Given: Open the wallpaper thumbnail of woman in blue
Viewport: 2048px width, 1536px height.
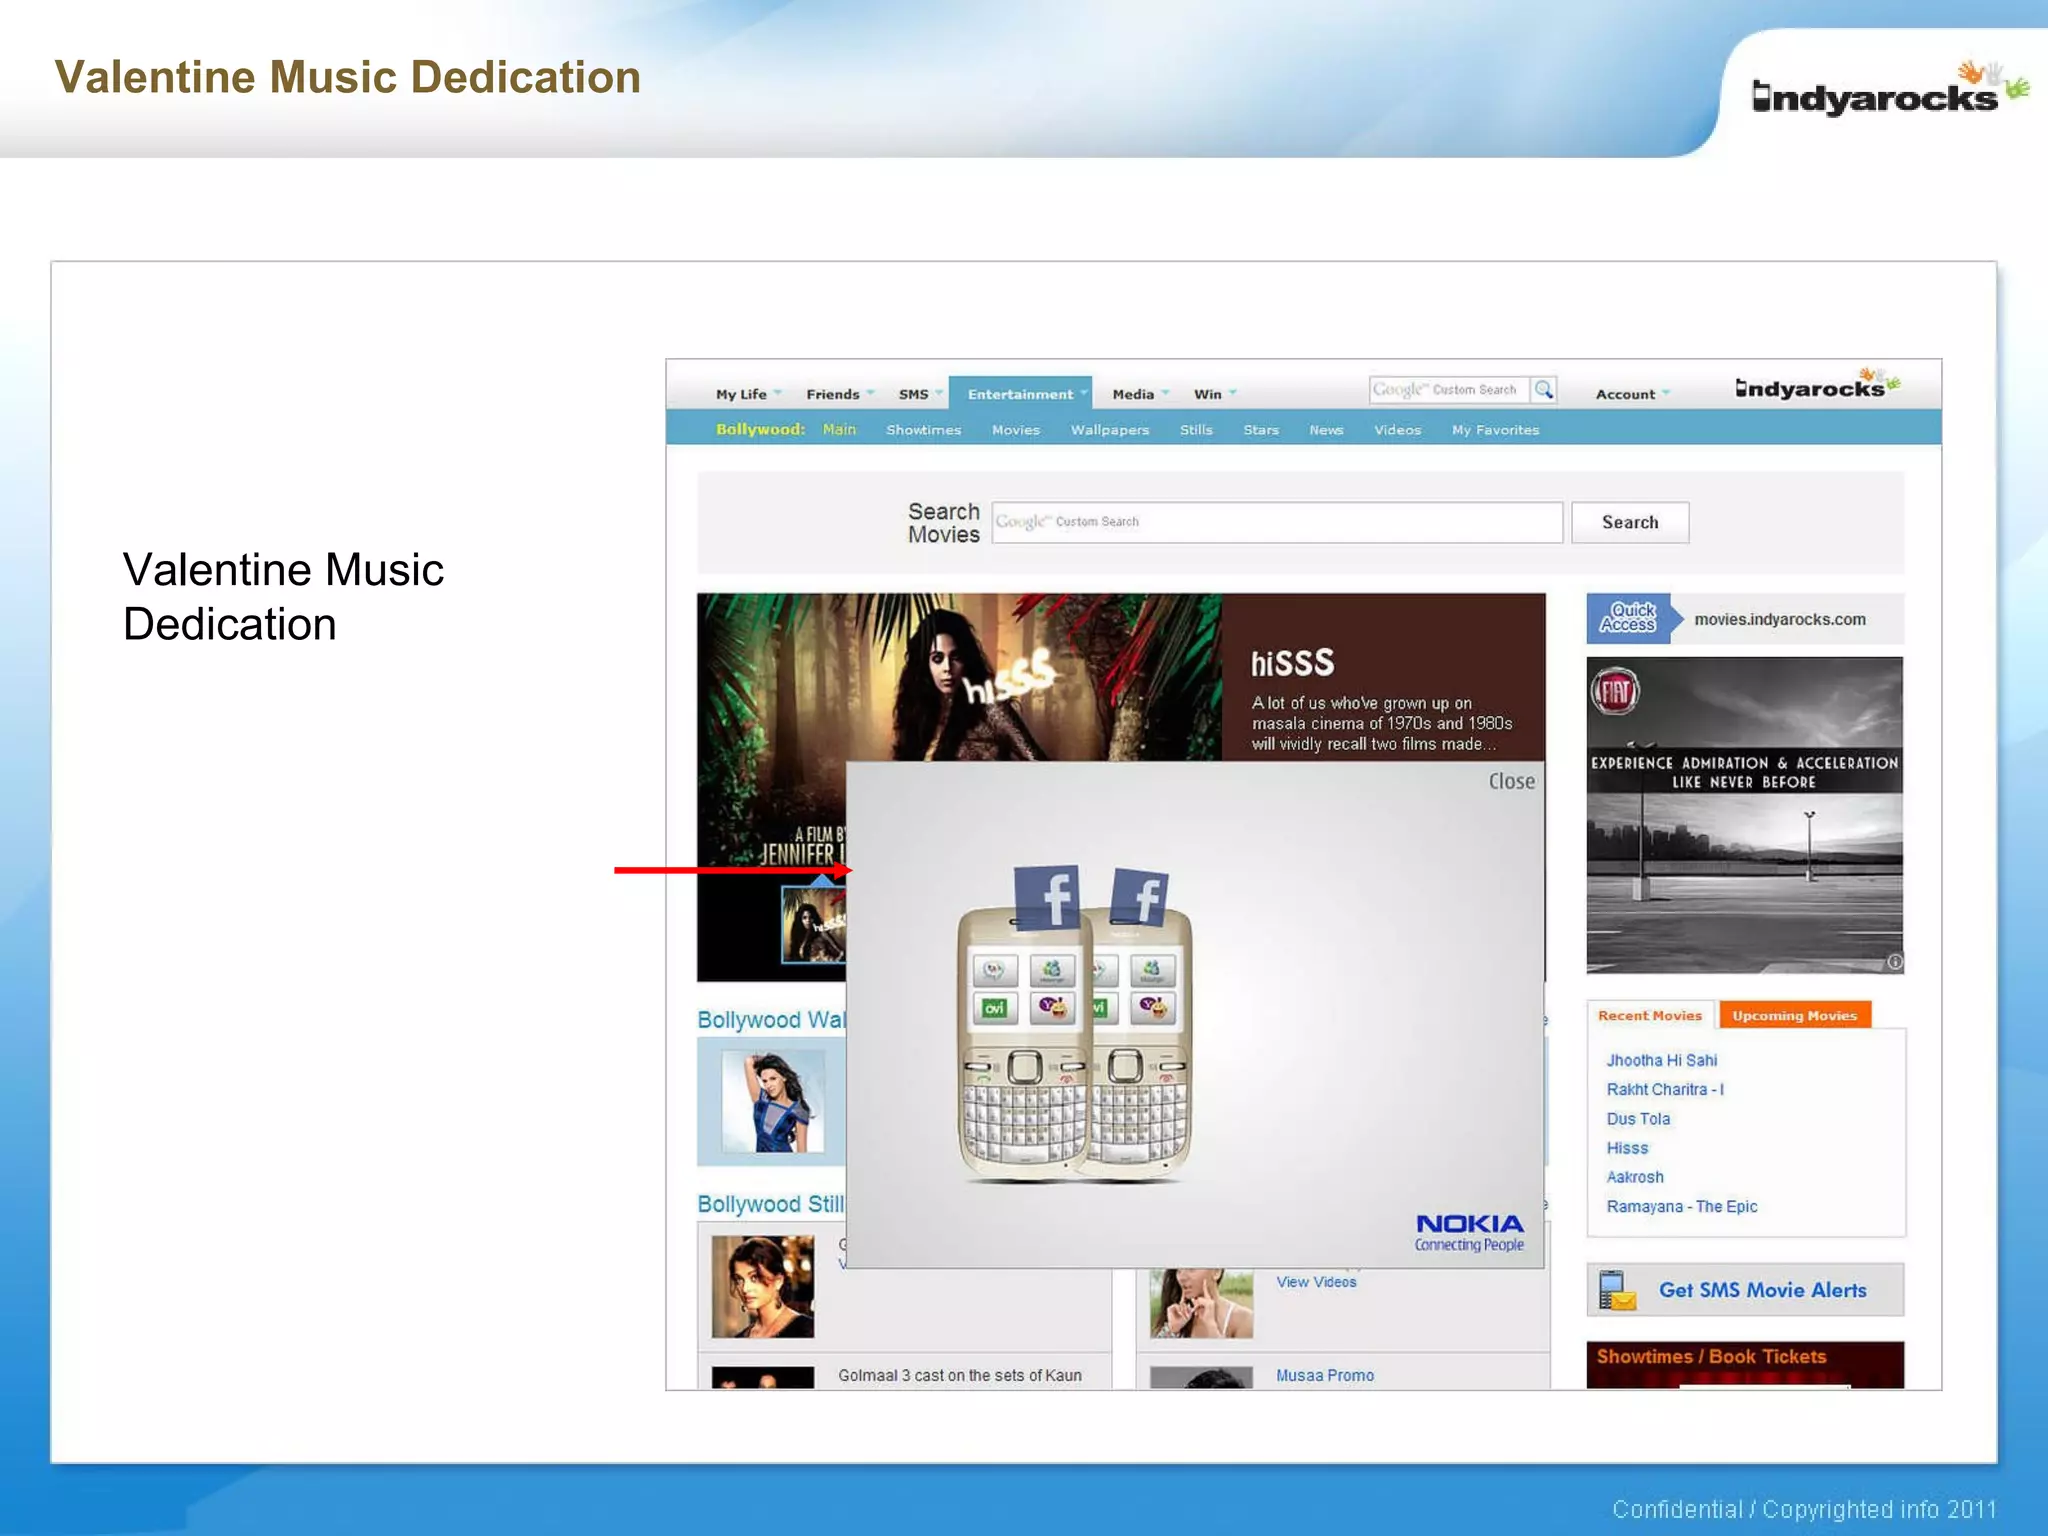Looking at the screenshot, I should [773, 1101].
